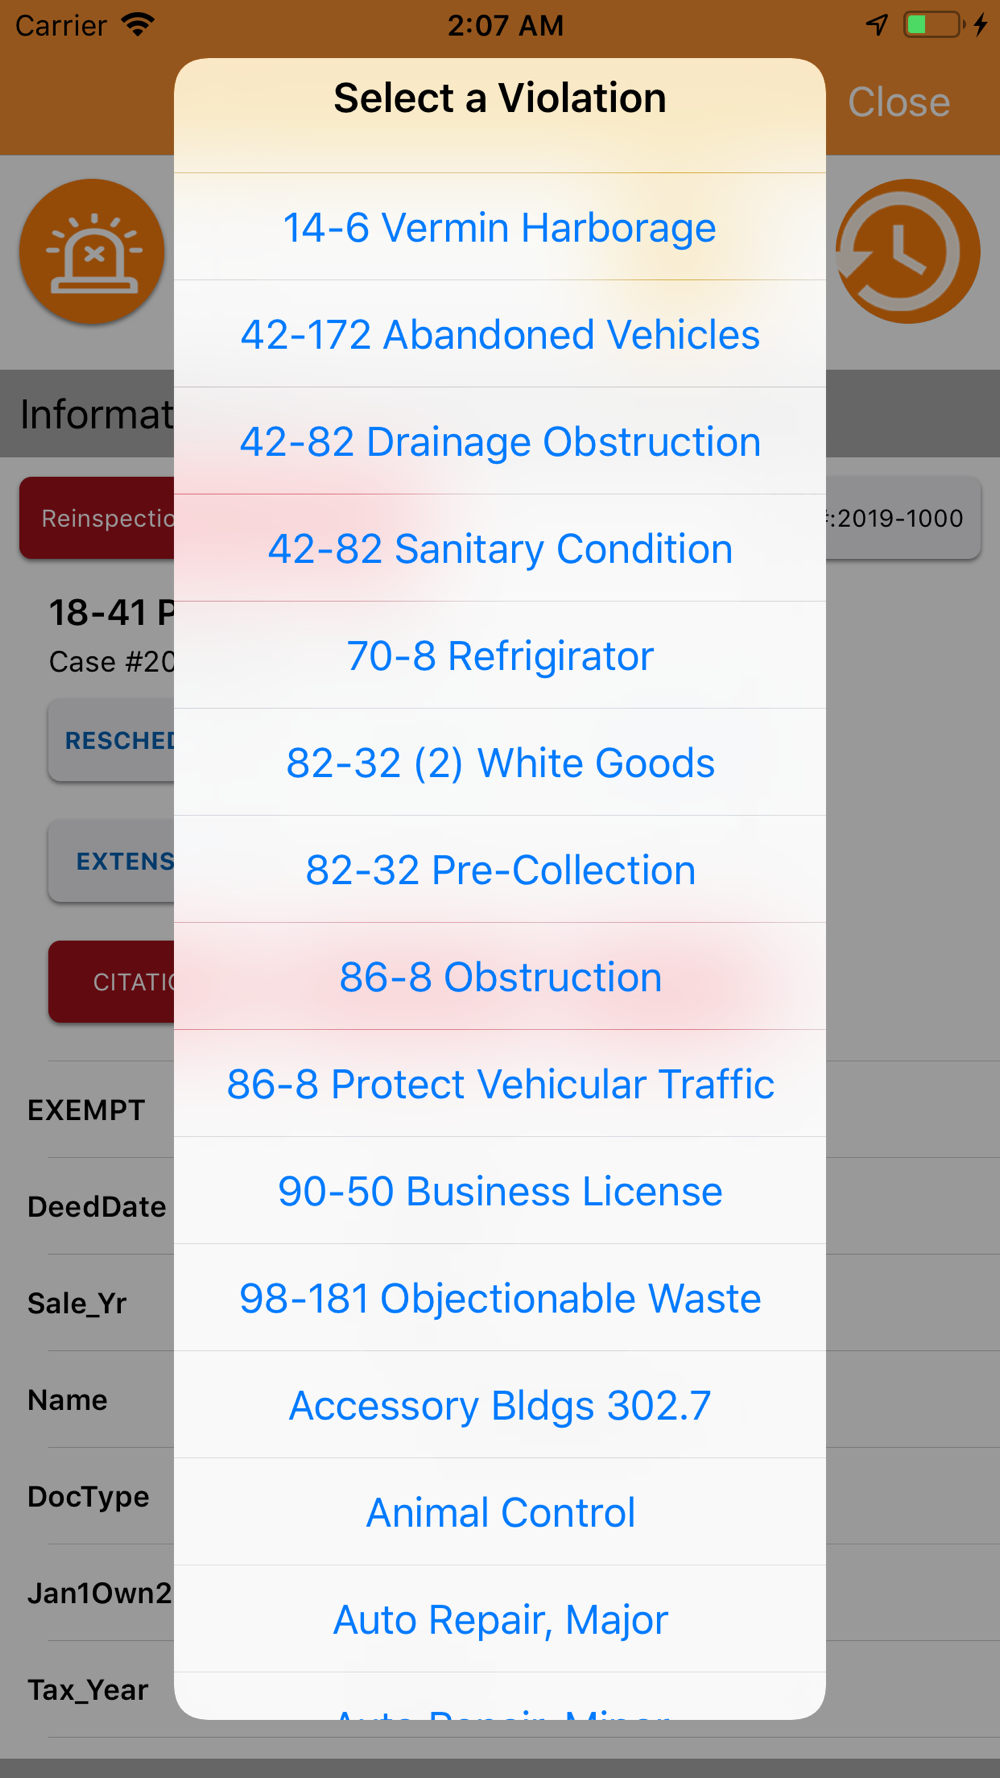Choose 86-8 Protect Vehicular Traffic

click(x=500, y=1084)
